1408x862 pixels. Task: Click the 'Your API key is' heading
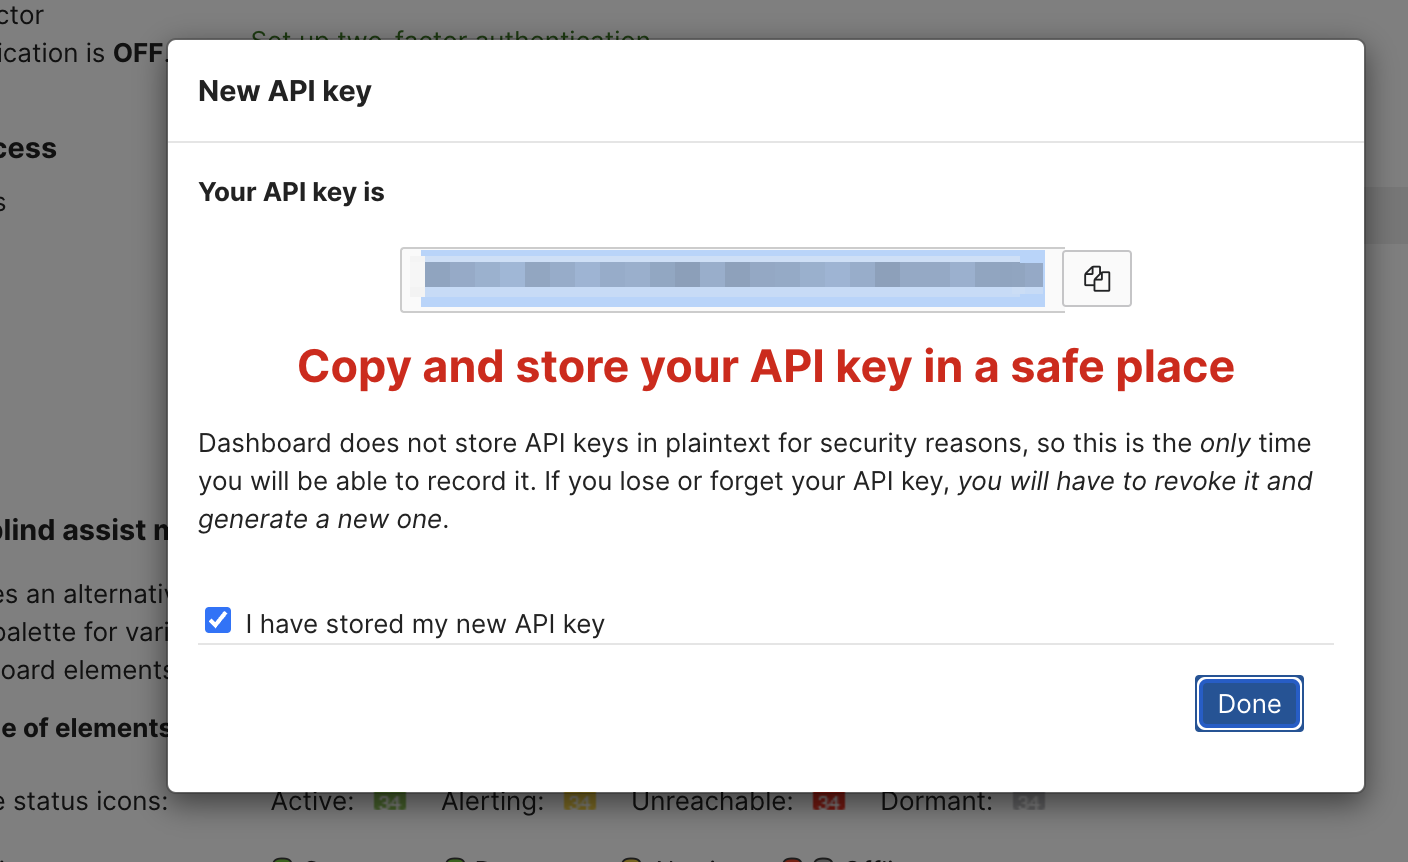pos(291,192)
